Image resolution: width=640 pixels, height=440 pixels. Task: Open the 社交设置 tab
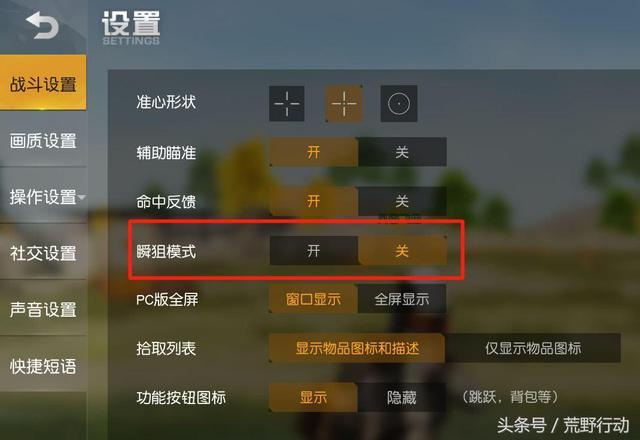[43, 253]
